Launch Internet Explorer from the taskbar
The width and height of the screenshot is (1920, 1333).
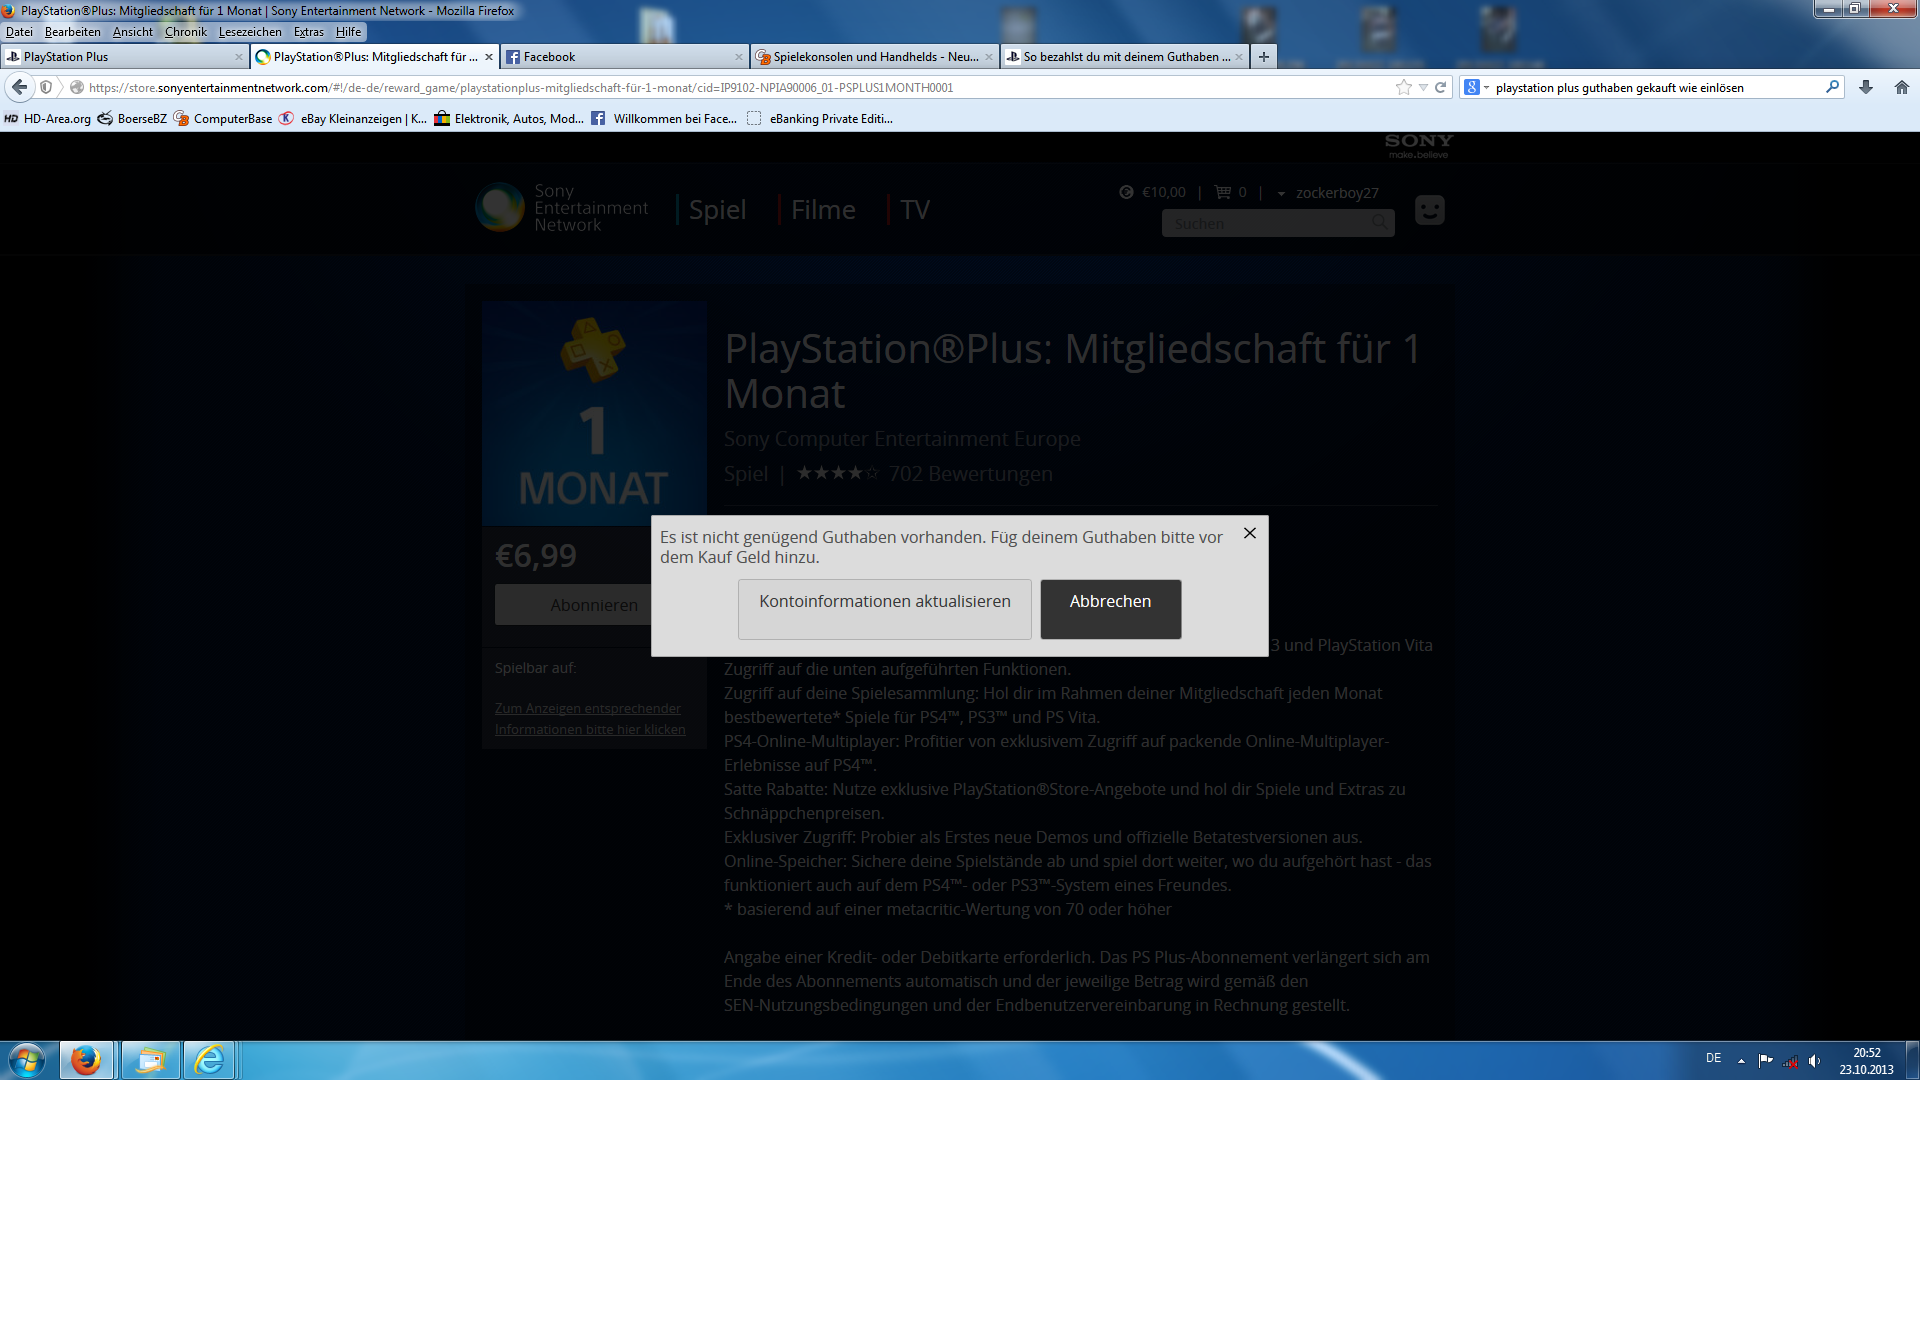(x=209, y=1060)
